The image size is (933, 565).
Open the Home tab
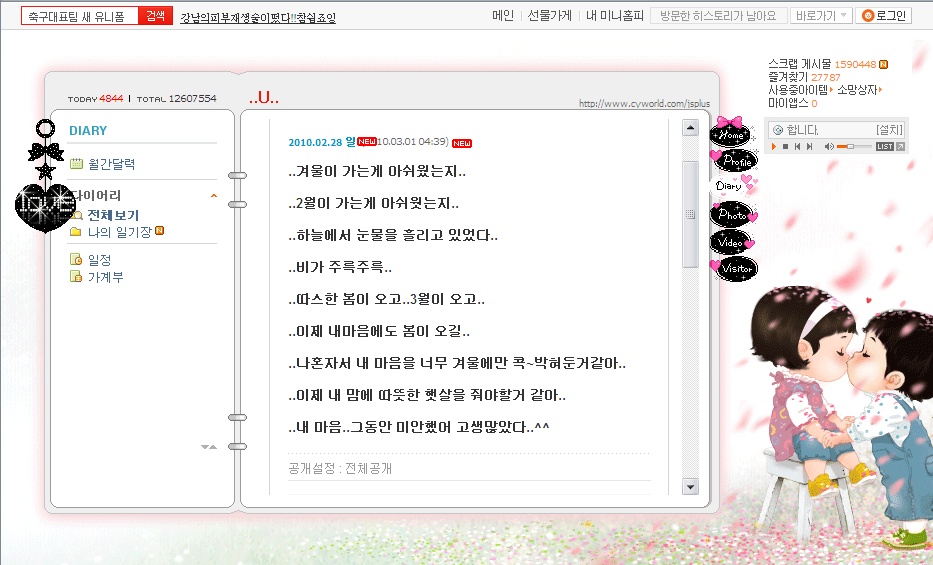pos(730,133)
